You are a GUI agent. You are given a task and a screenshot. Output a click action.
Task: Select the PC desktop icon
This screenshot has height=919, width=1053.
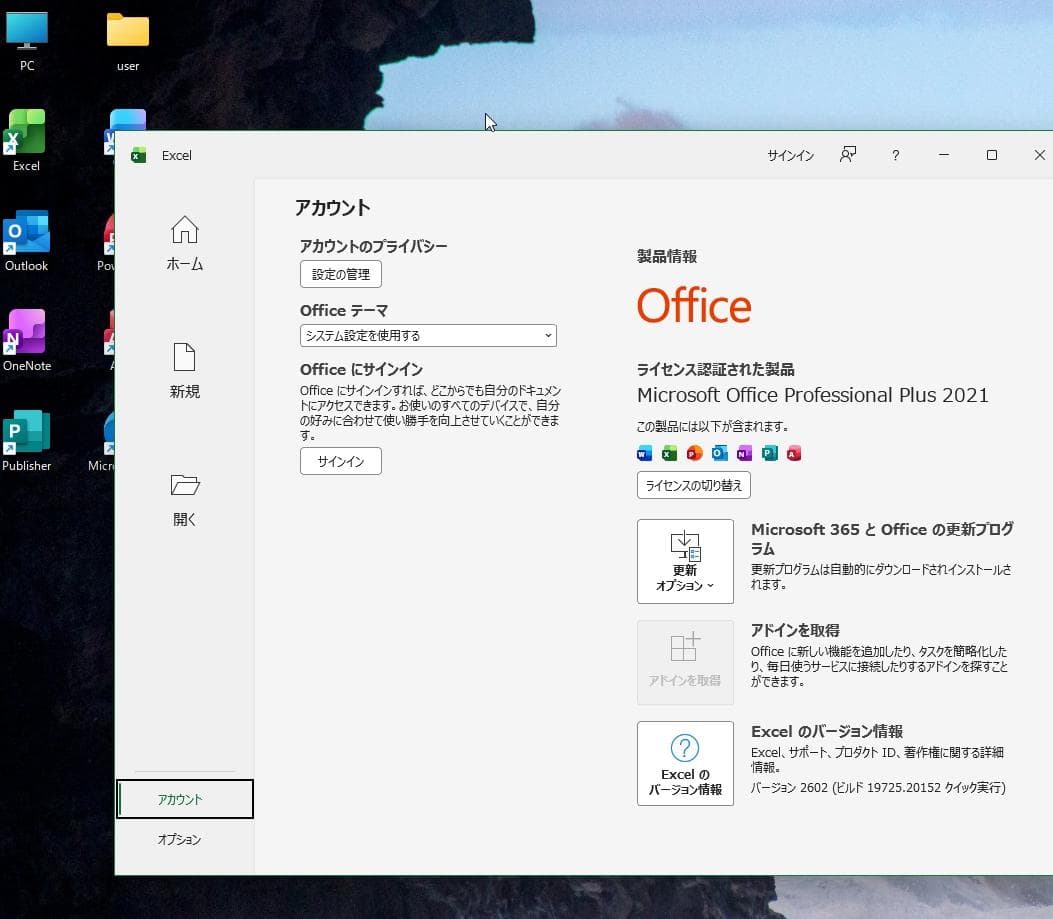pyautogui.click(x=27, y=42)
